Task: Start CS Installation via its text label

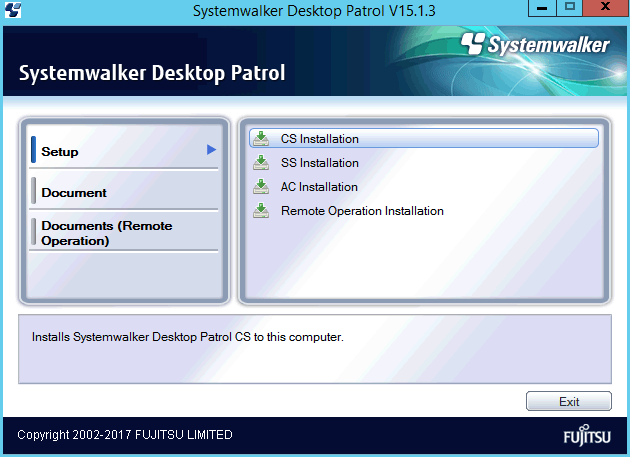Action: click(x=319, y=139)
